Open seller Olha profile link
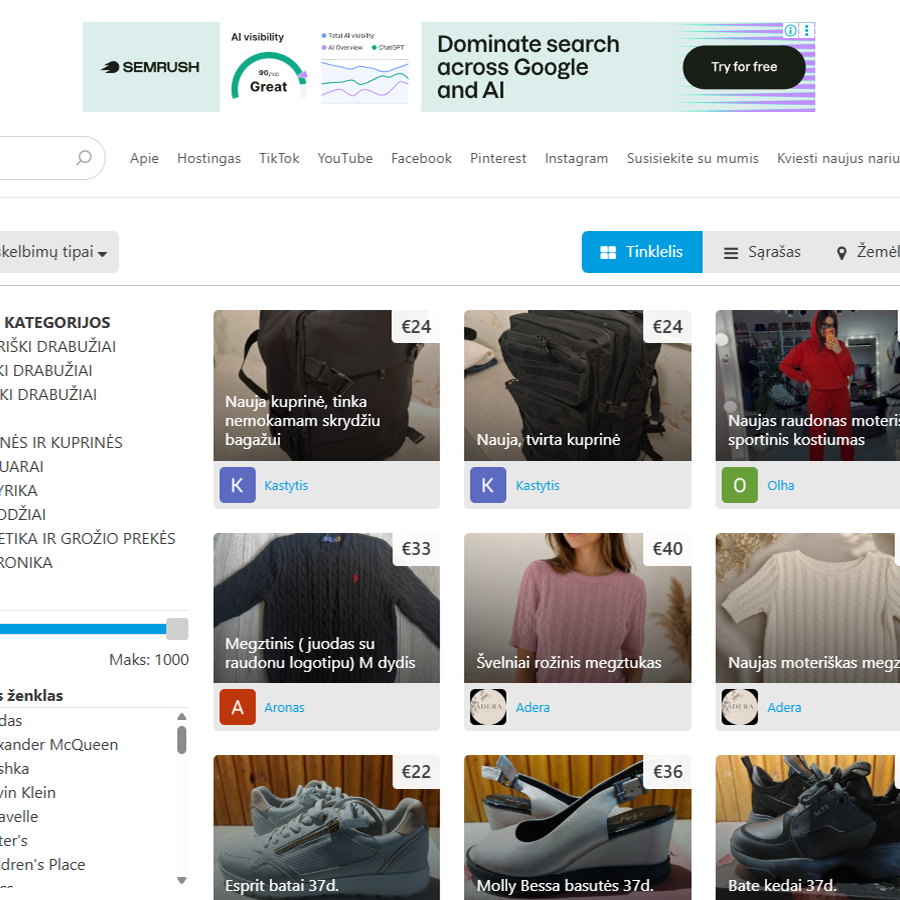900x900 pixels. (781, 486)
